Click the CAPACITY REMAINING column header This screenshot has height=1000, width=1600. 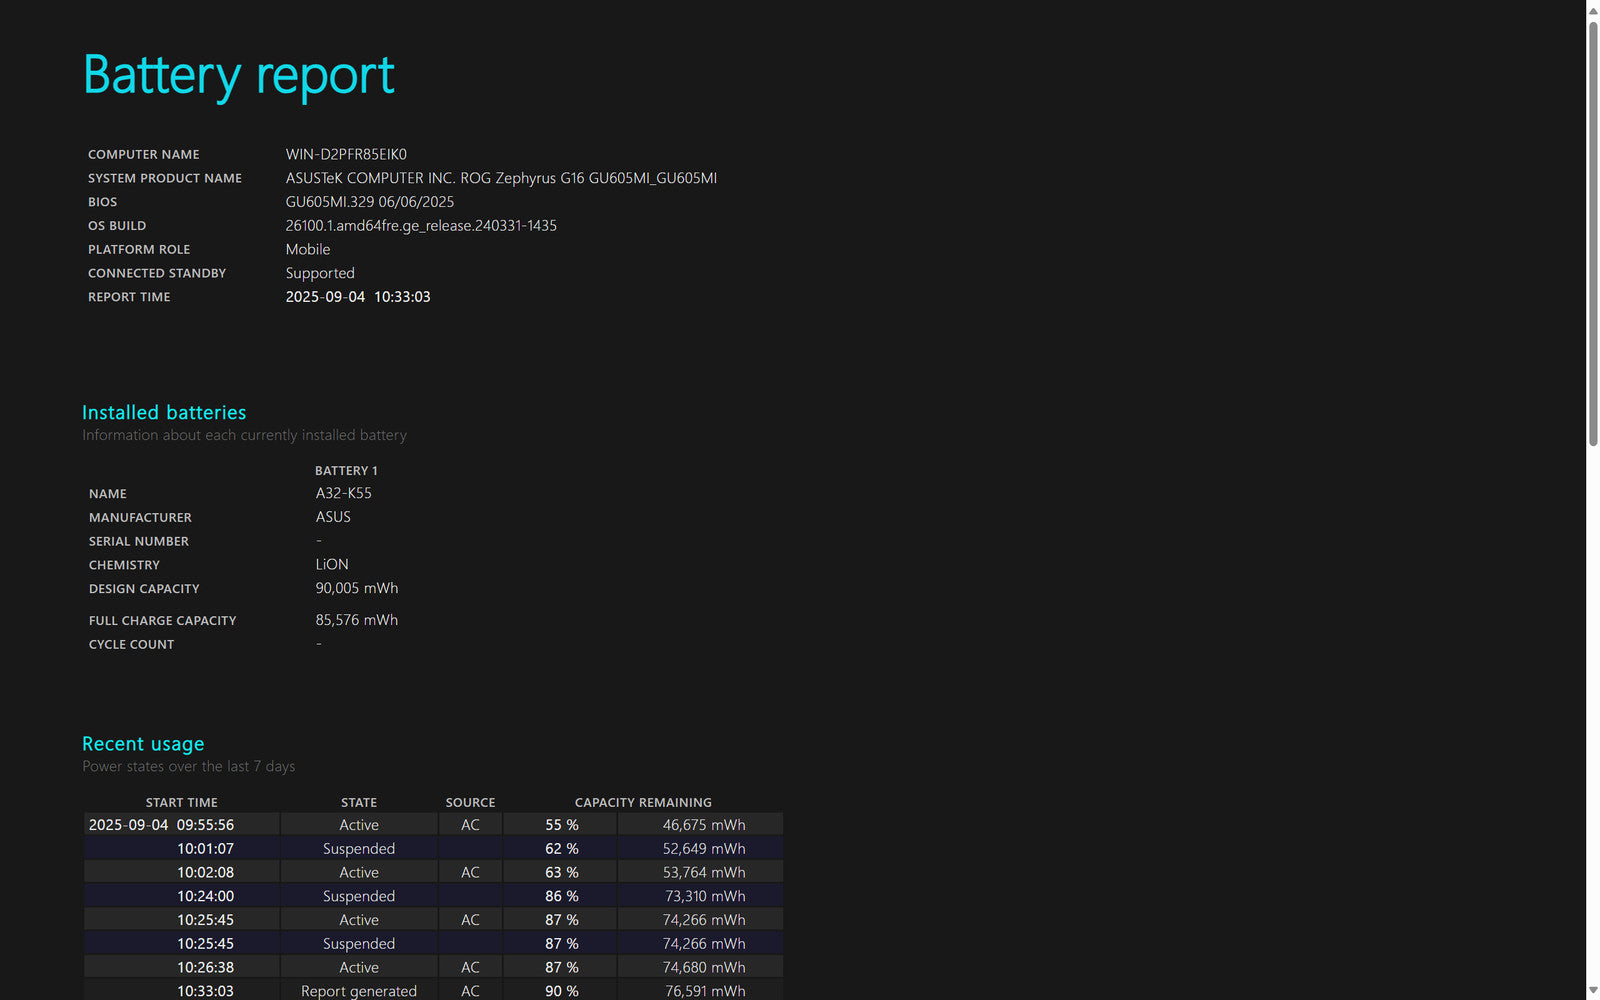(643, 802)
